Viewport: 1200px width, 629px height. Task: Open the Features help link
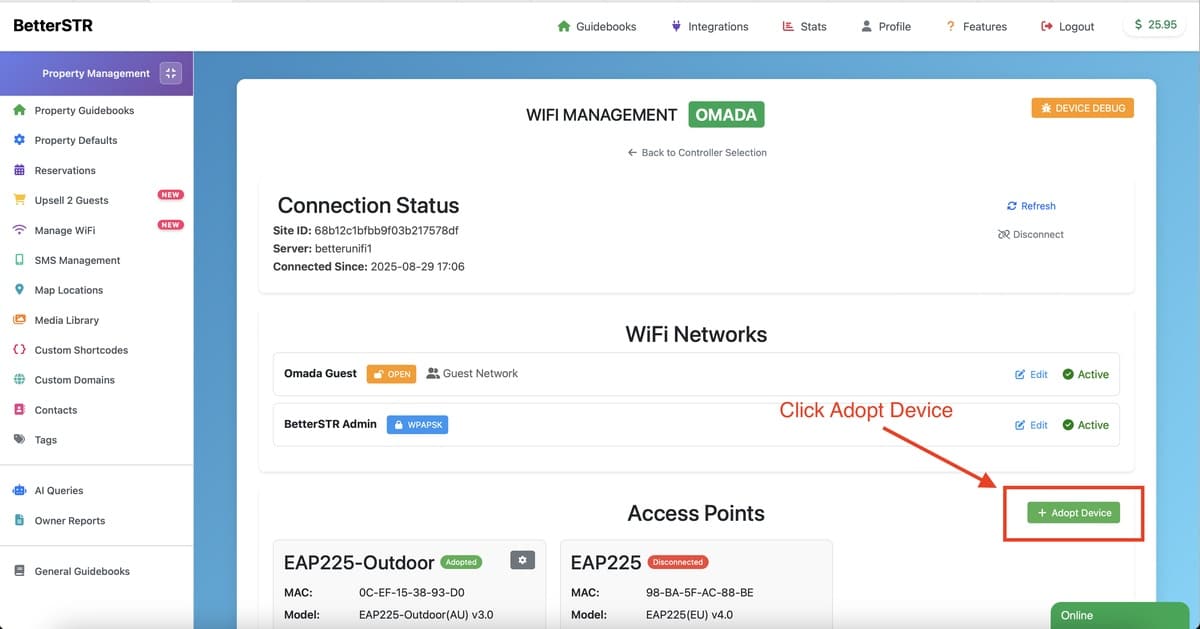[976, 26]
